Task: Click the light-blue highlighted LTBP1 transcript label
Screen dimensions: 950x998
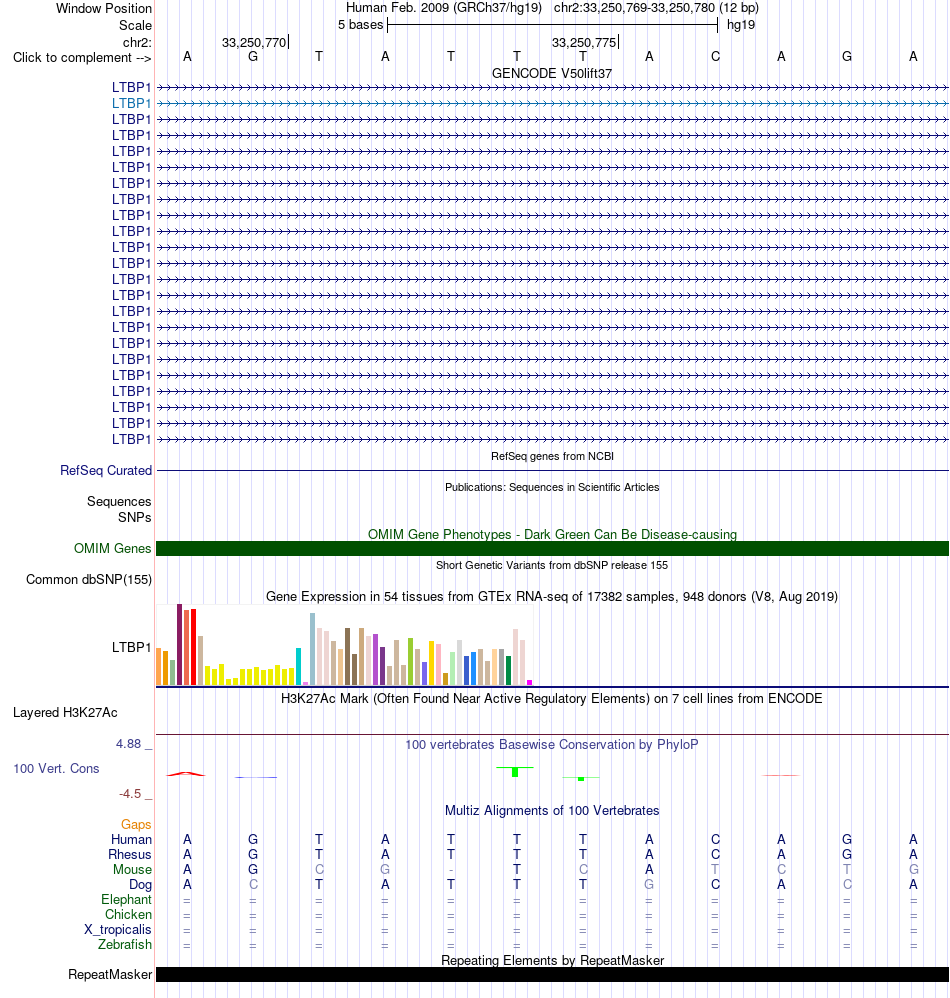Action: 132,103
